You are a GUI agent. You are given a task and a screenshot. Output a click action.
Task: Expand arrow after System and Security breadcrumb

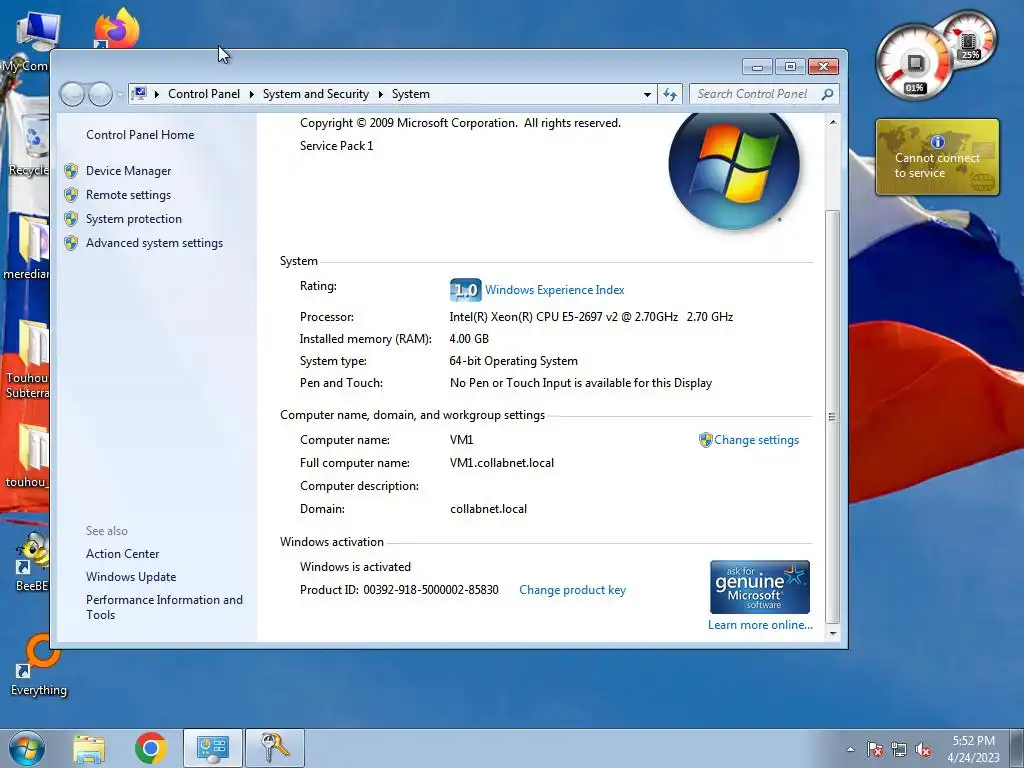380,94
